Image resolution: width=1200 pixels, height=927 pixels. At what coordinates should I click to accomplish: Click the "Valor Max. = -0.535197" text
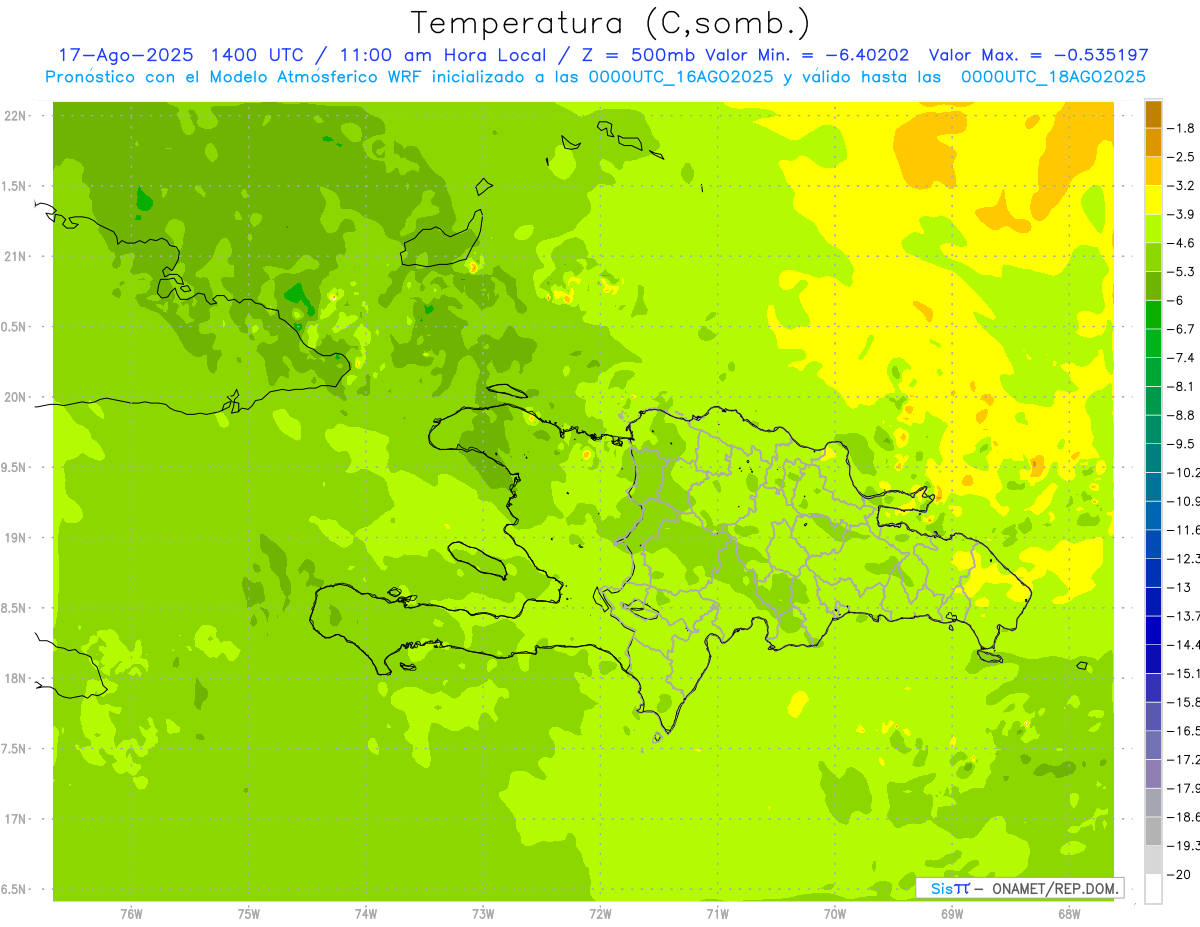[1039, 55]
